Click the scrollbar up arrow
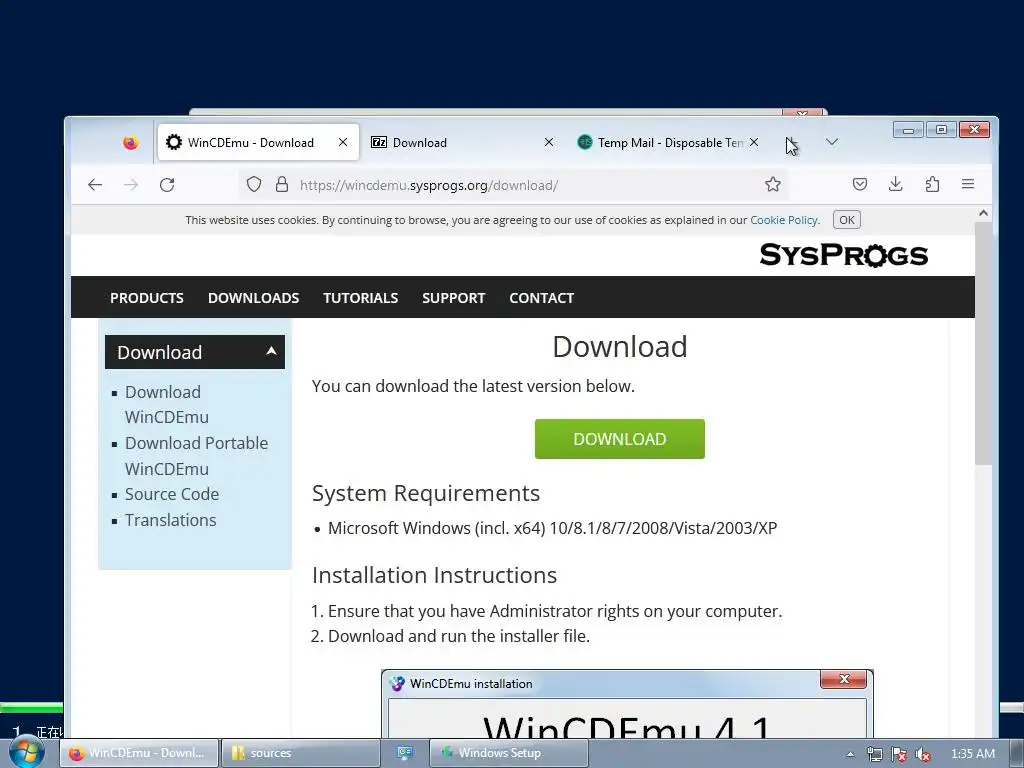The image size is (1024, 768). (984, 214)
